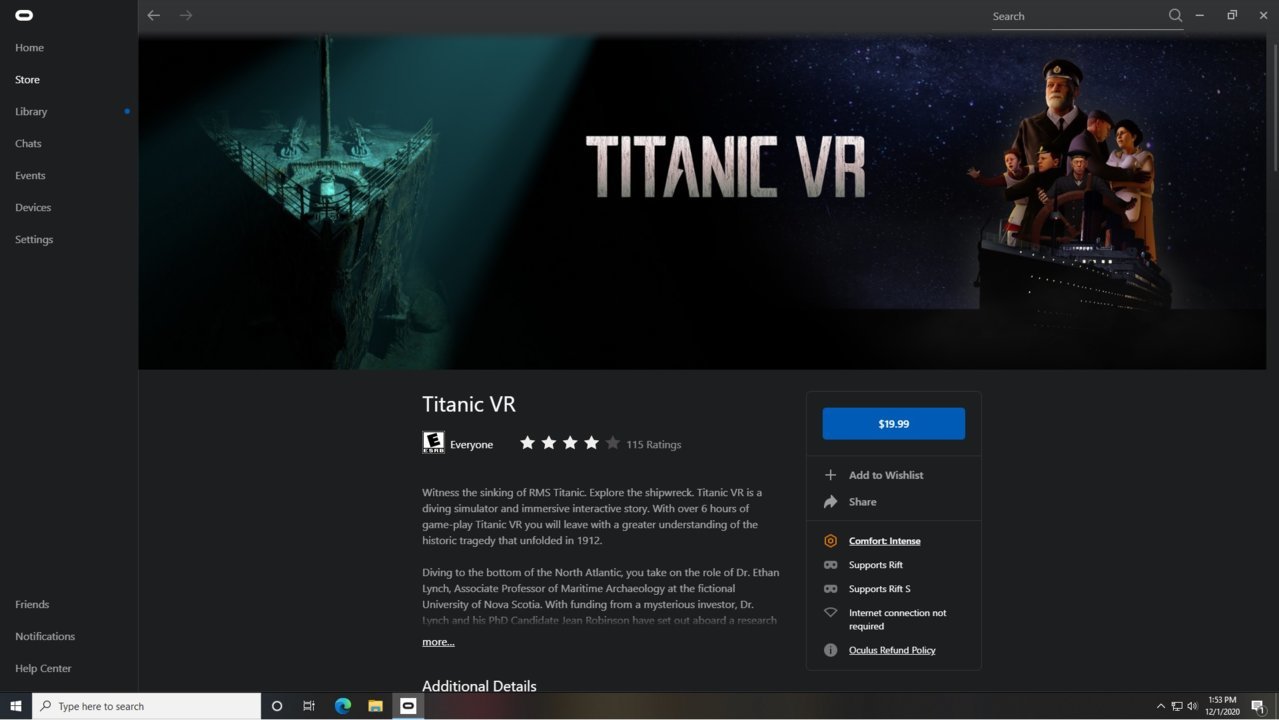Click the Windows taskbar search box
The height and width of the screenshot is (720, 1279).
click(x=147, y=706)
